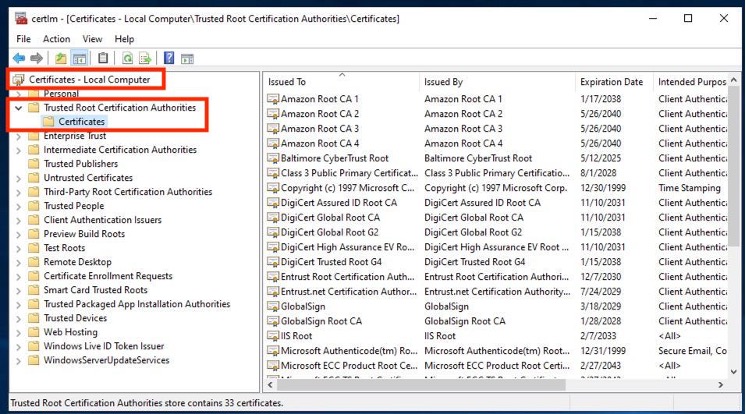Viewport: 746px width, 414px height.
Task: Collapse Trusted Root Certification Authorities node
Action: point(19,108)
